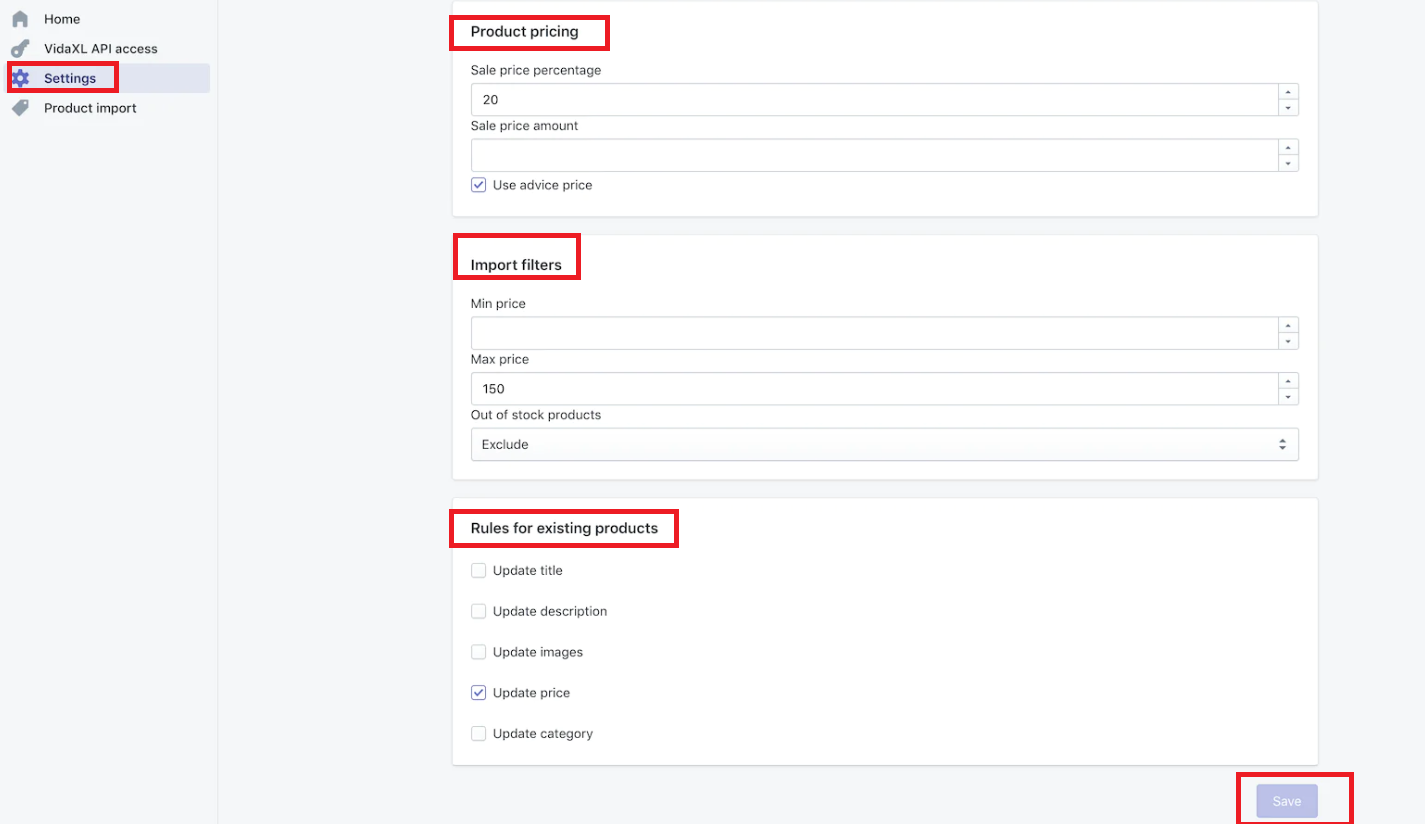This screenshot has width=1425, height=824.
Task: Decrease Max price with down arrow
Action: [1288, 397]
